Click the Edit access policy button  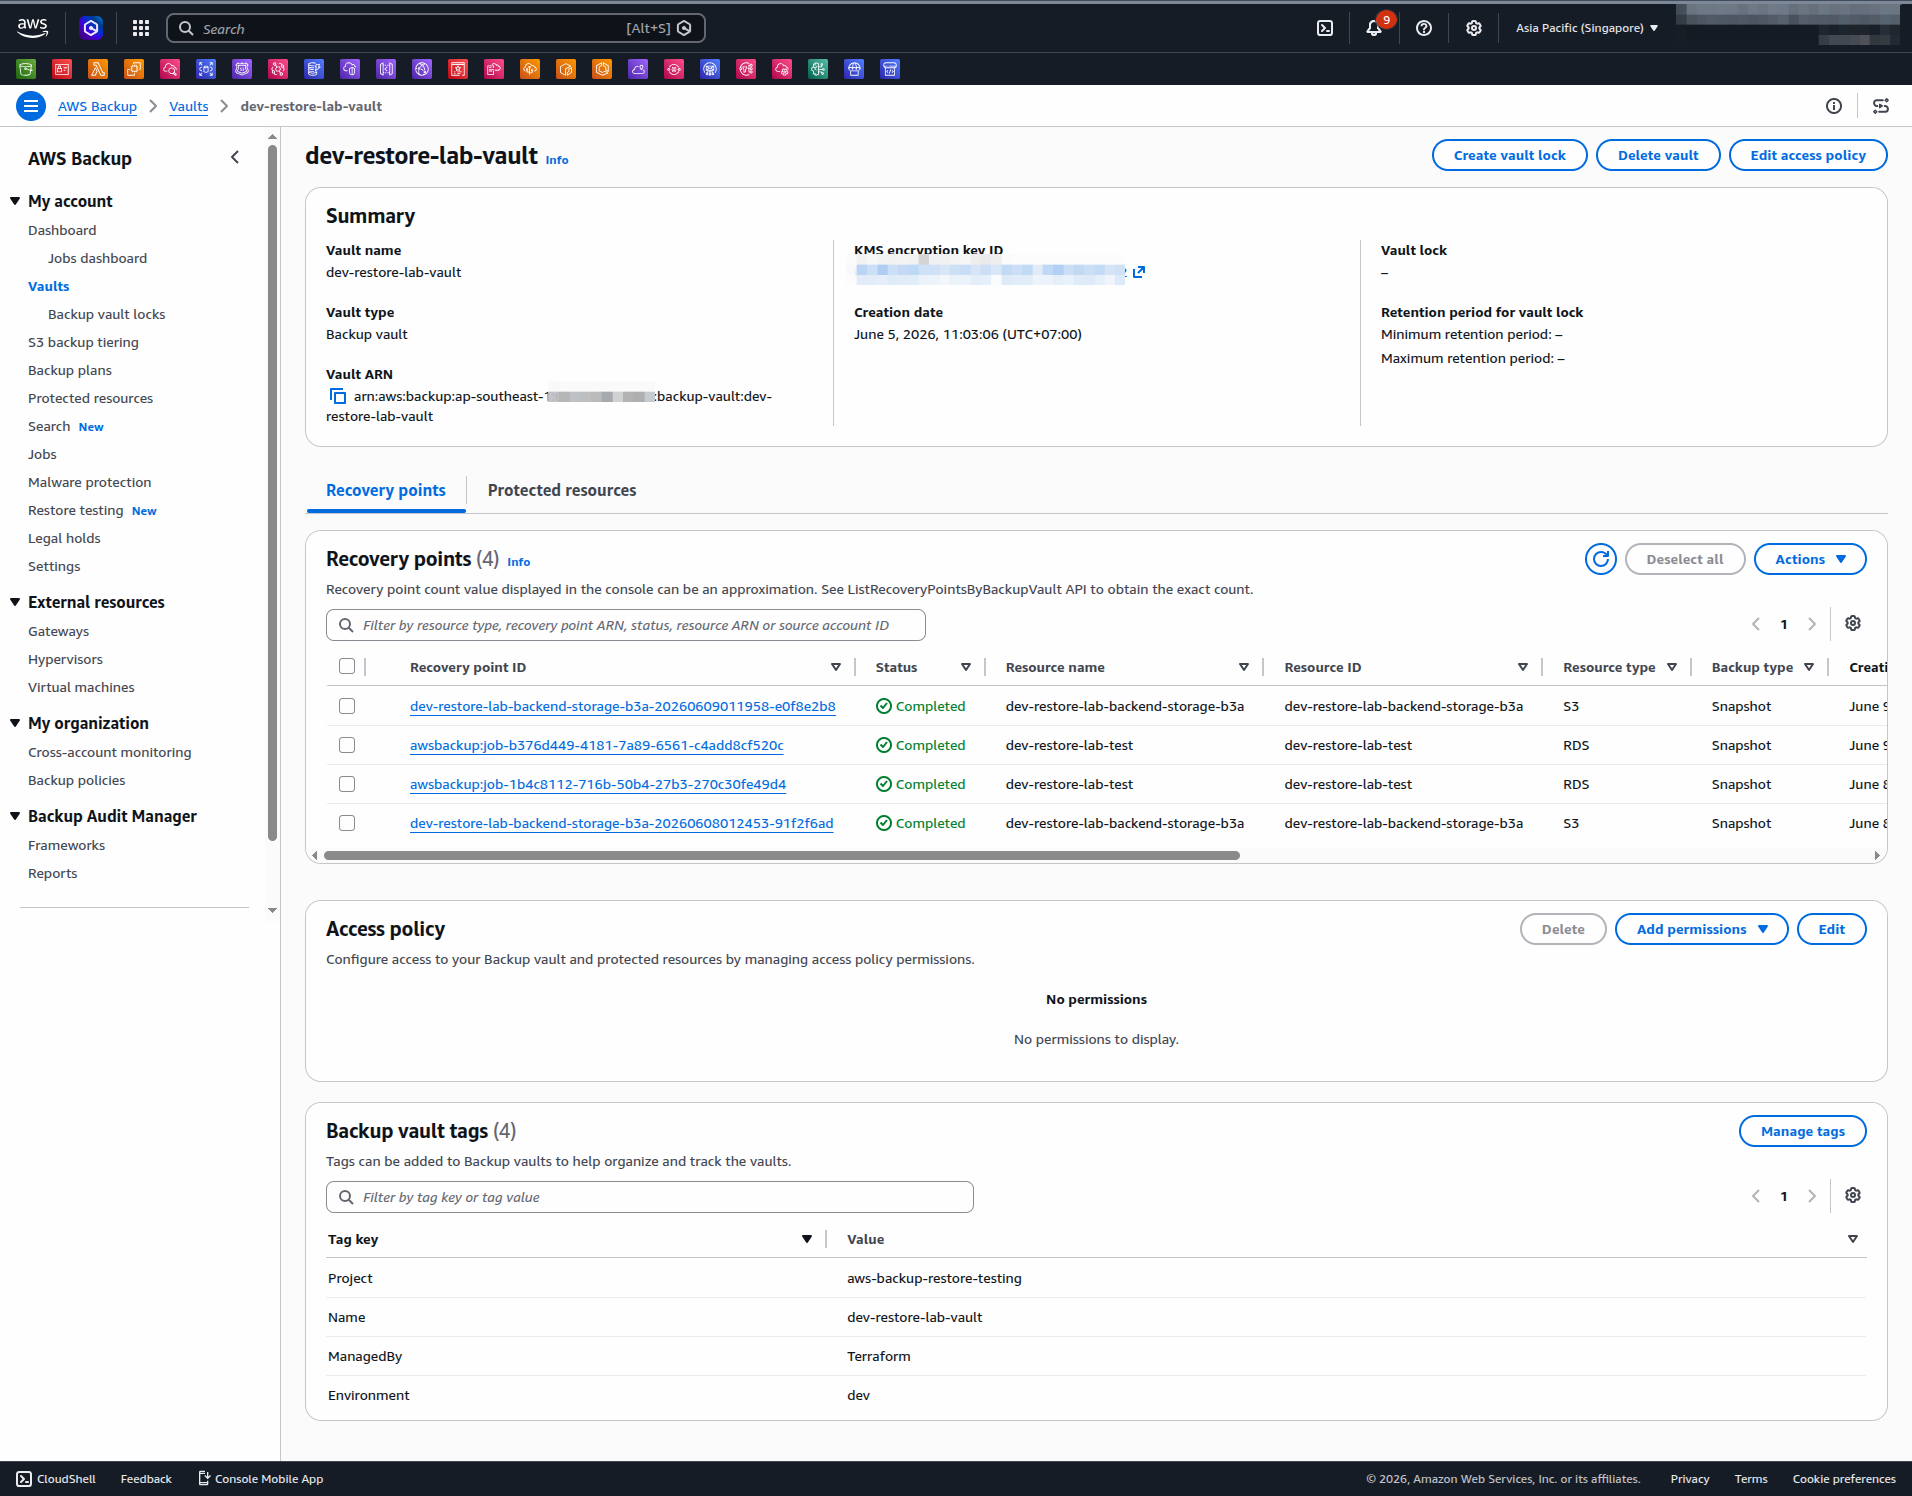coord(1808,155)
